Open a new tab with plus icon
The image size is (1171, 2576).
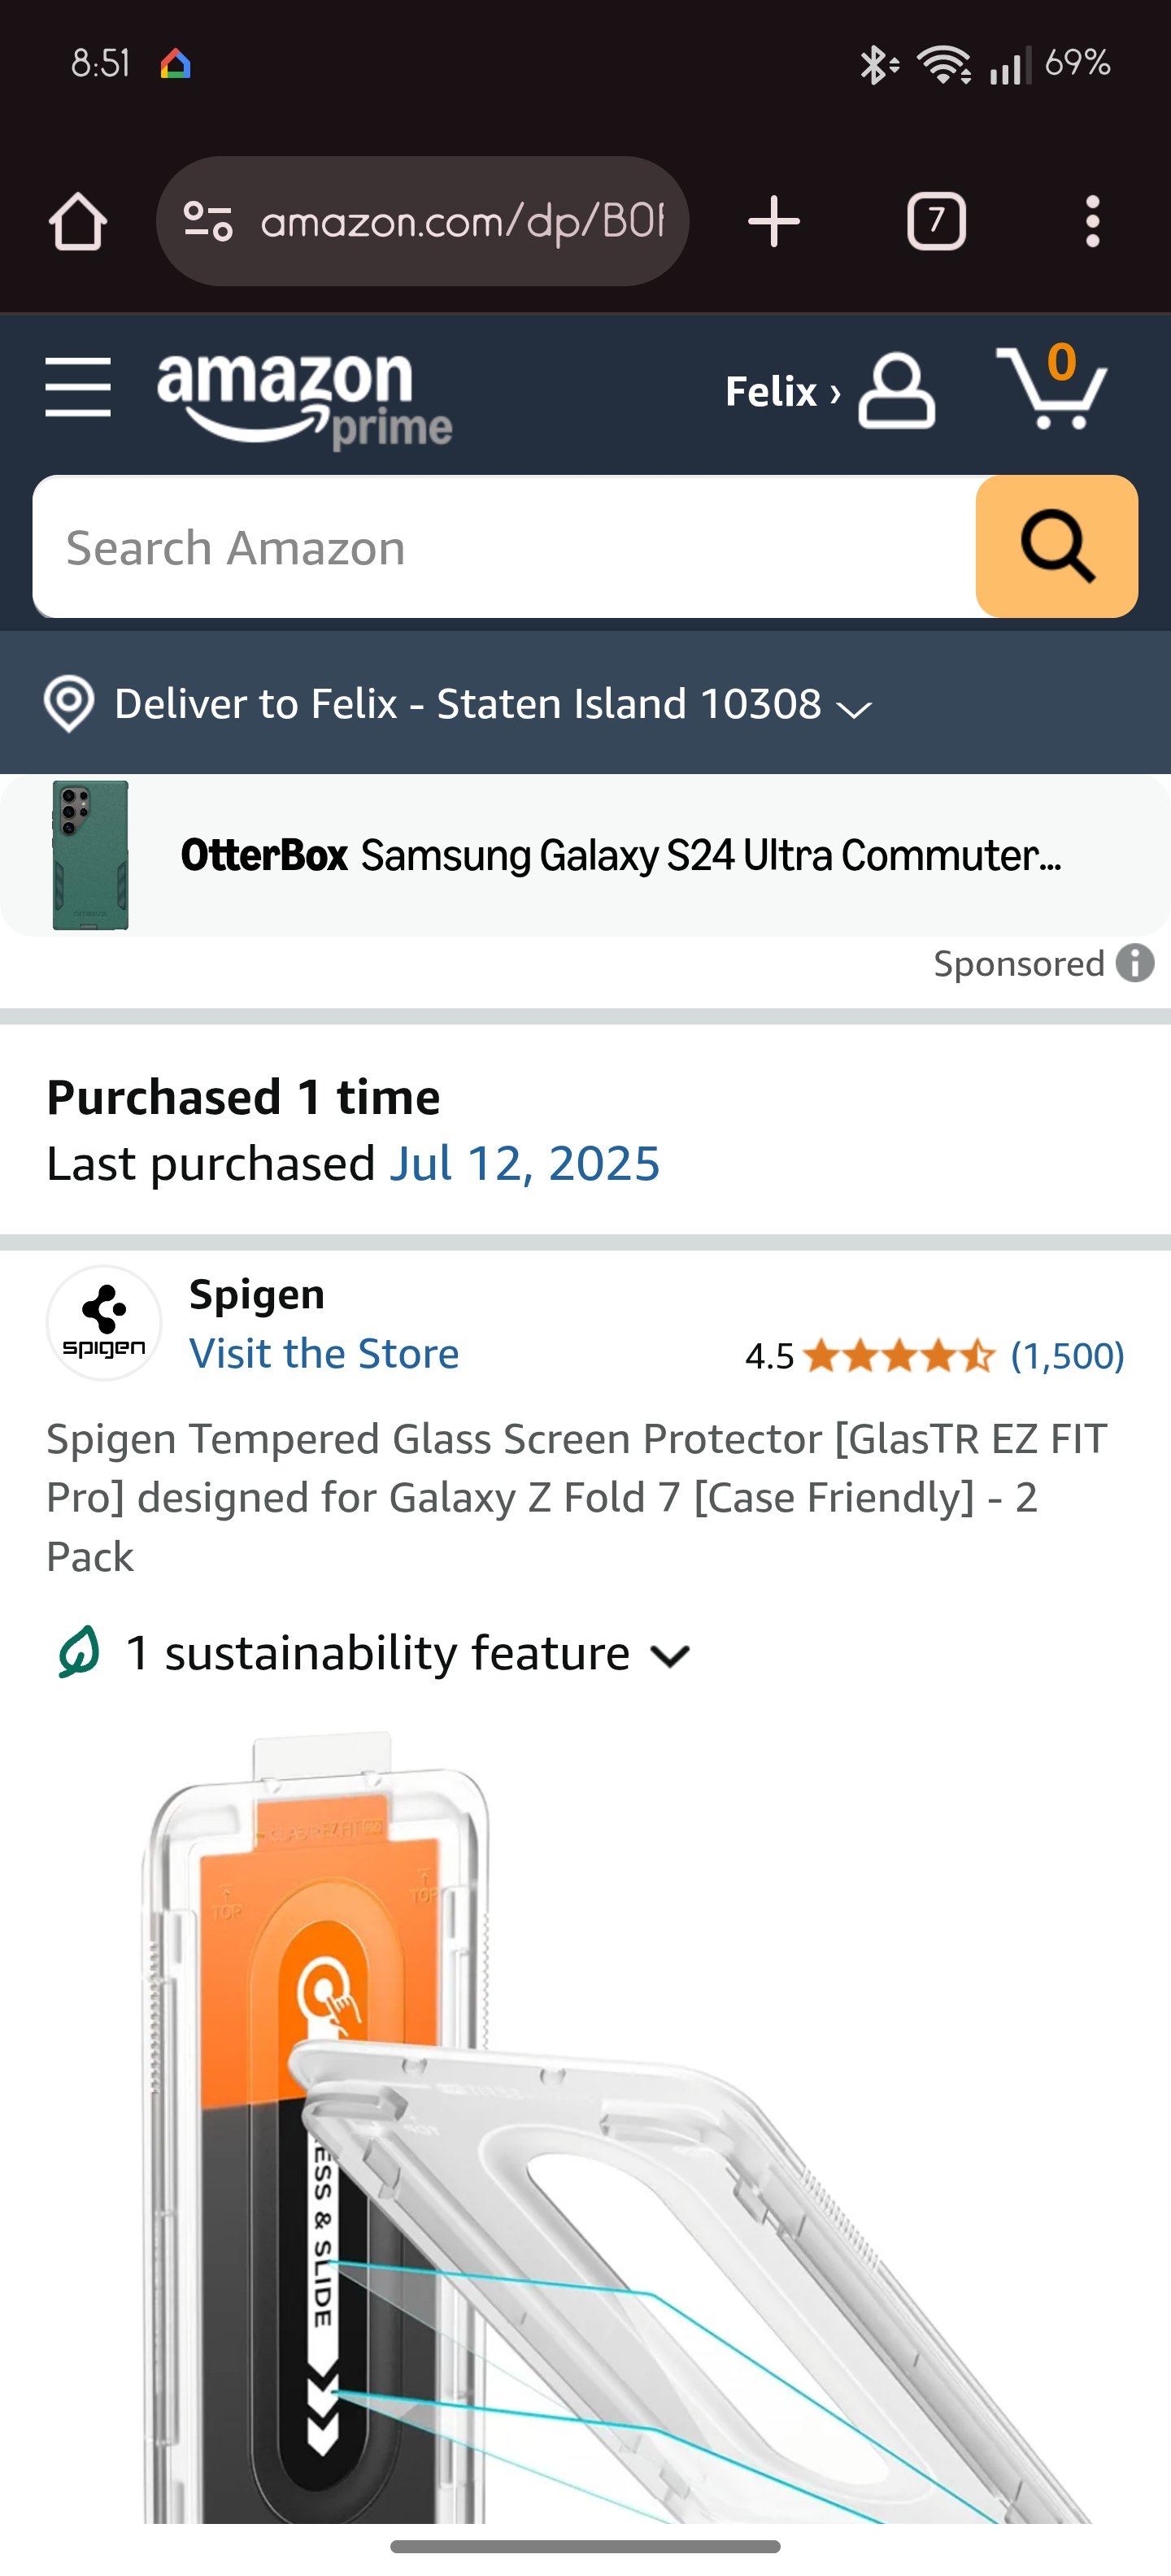pyautogui.click(x=773, y=221)
